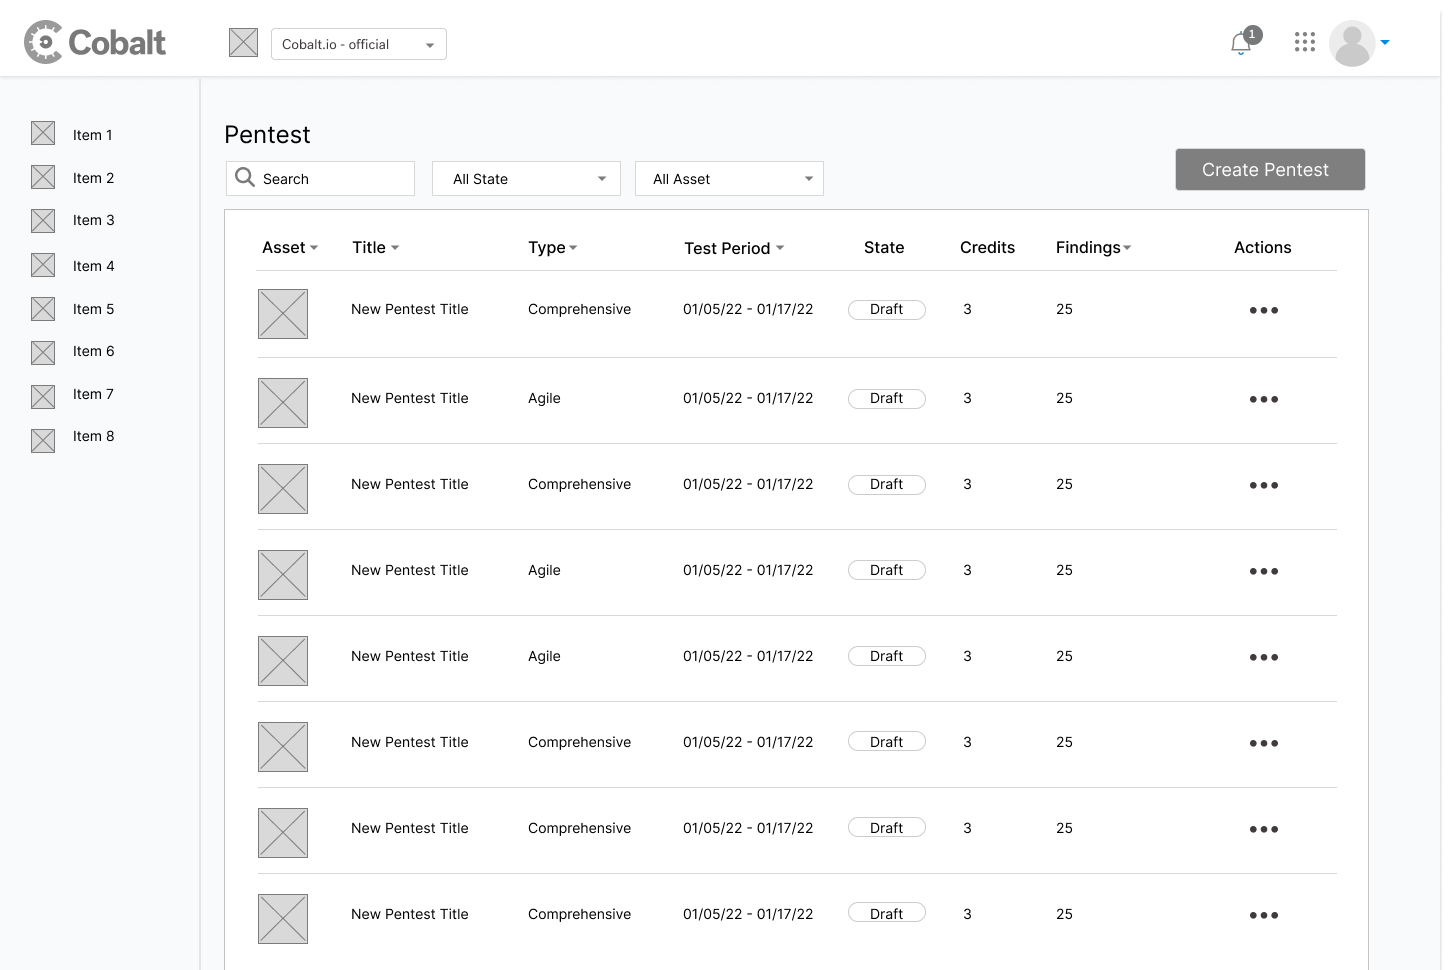Open actions menu for the fourth pentest row

1264,571
